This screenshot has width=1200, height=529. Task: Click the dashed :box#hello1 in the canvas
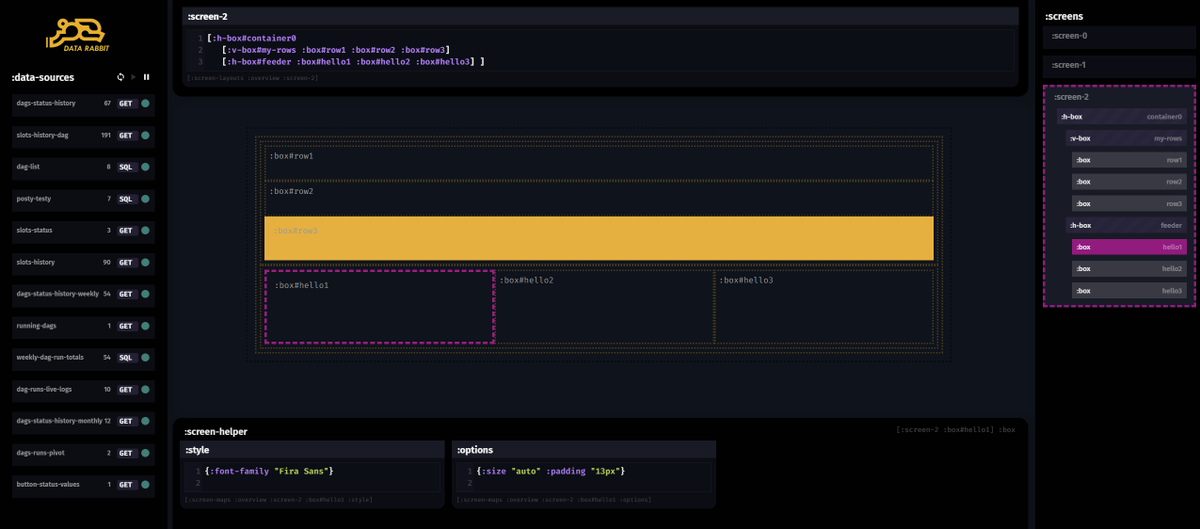pos(379,307)
